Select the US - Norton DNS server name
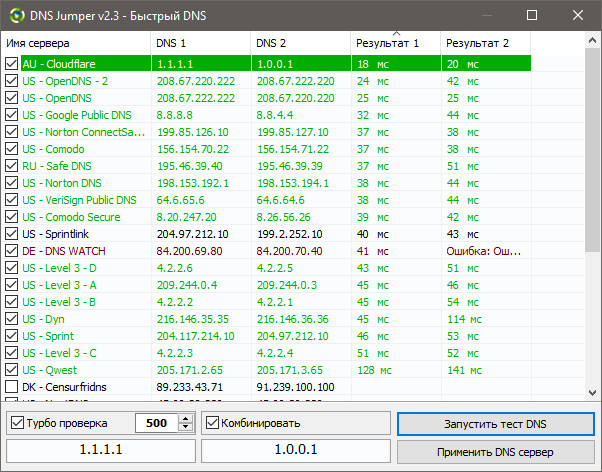 click(x=62, y=183)
